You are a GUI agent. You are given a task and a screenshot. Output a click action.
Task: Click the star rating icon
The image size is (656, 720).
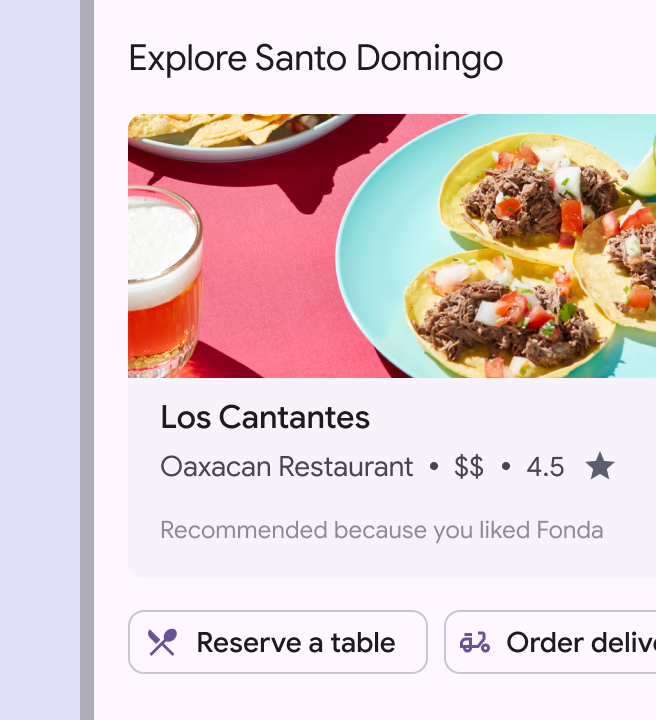[600, 466]
